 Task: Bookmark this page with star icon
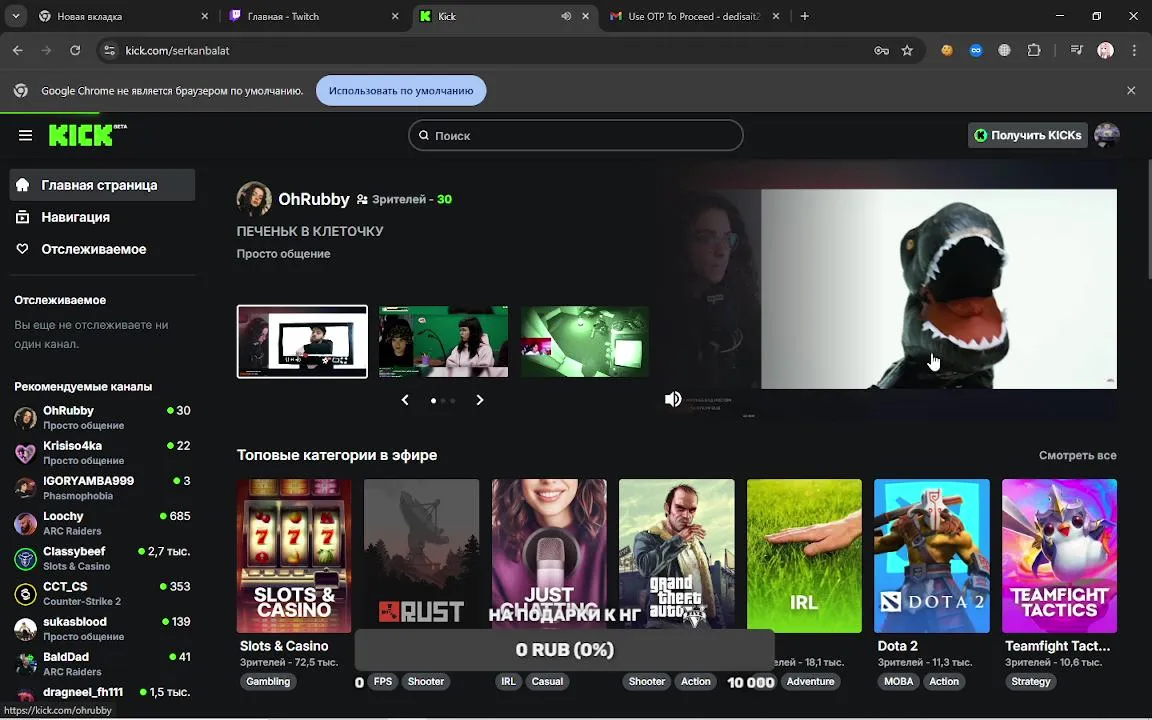point(907,50)
